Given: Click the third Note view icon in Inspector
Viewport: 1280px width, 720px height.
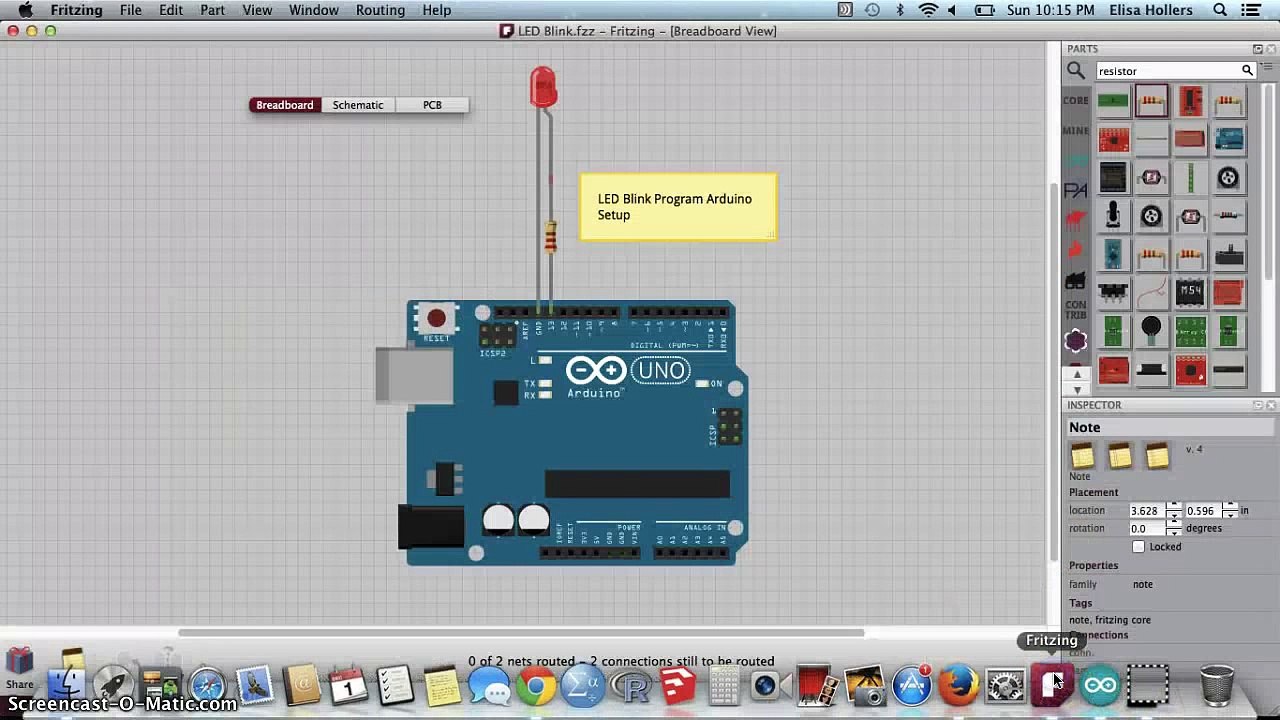Looking at the screenshot, I should click(1157, 457).
